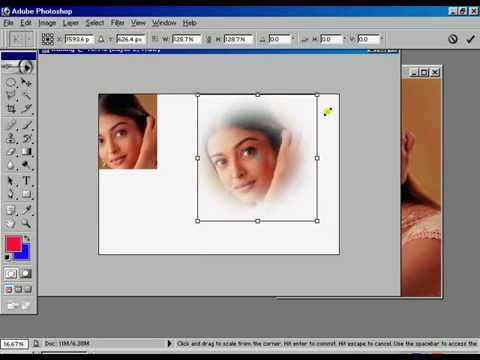
Task: Select the Magic Wand tool
Action: (x=26, y=96)
